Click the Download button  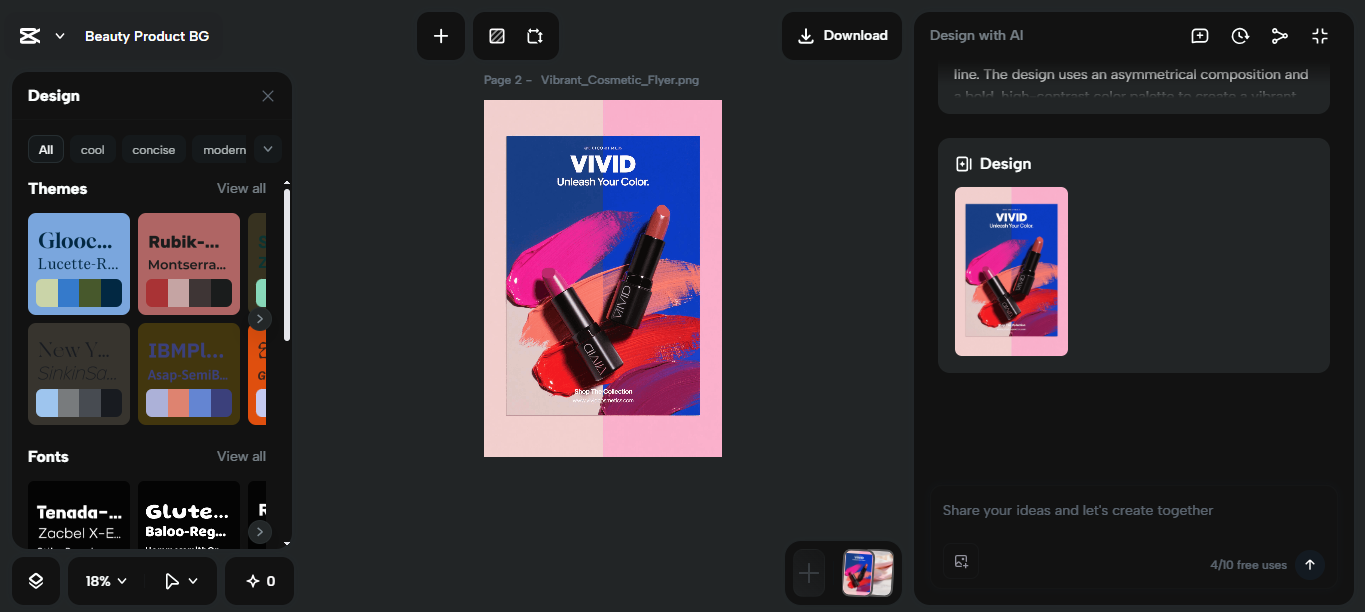click(x=841, y=35)
